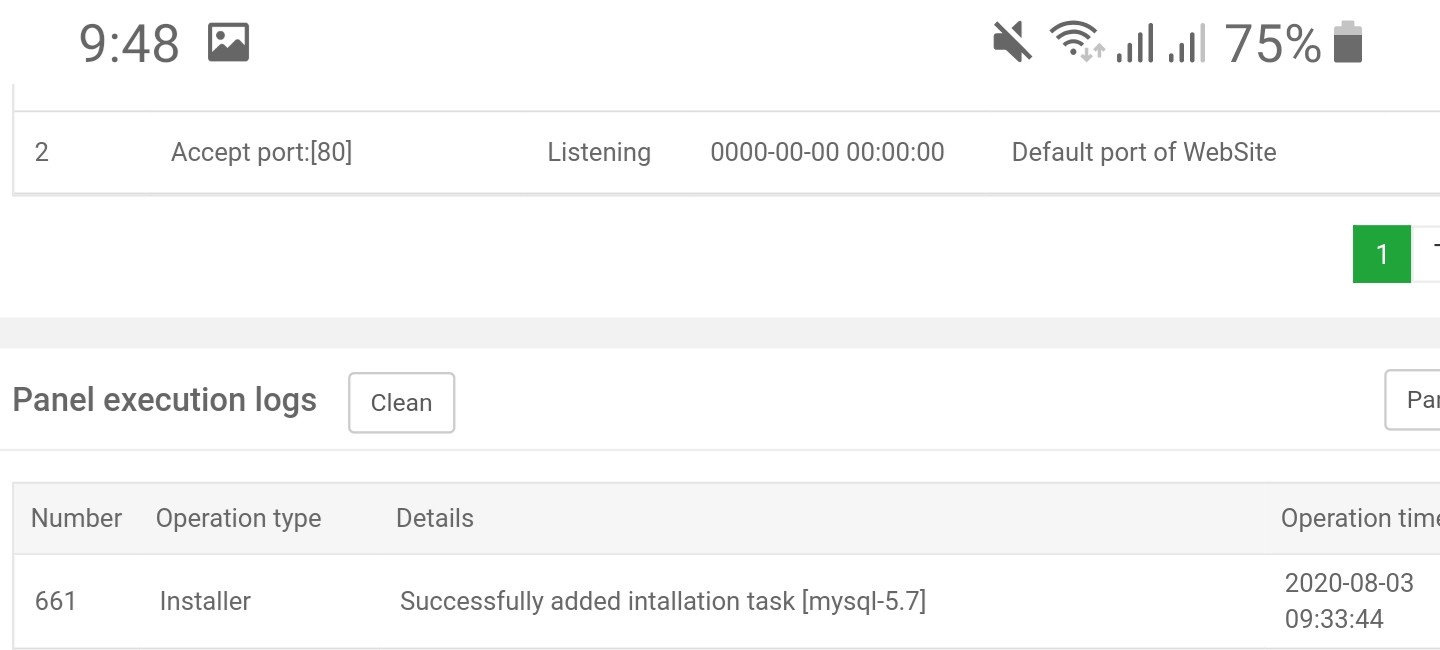Click the Details column header
Screen dimensions: 1440x650
tap(435, 518)
